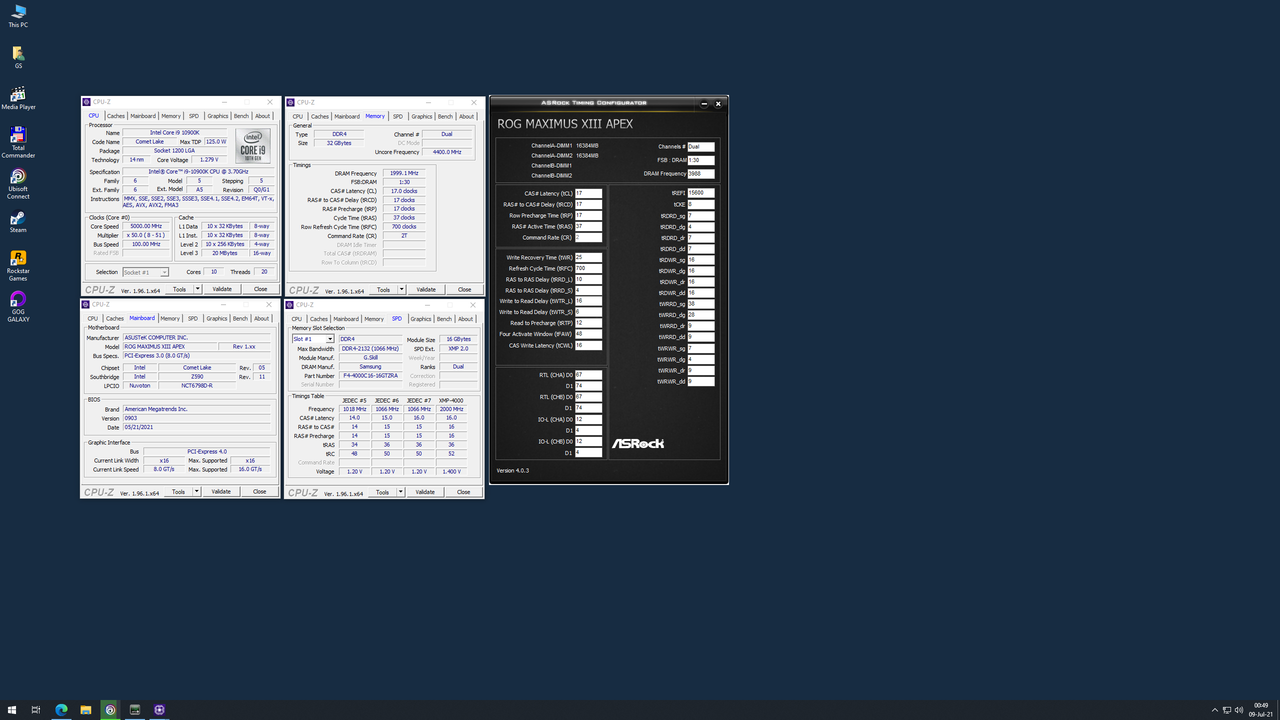Click Close in the Mainboard CPU-Z window
The height and width of the screenshot is (720, 1280).
pos(259,491)
